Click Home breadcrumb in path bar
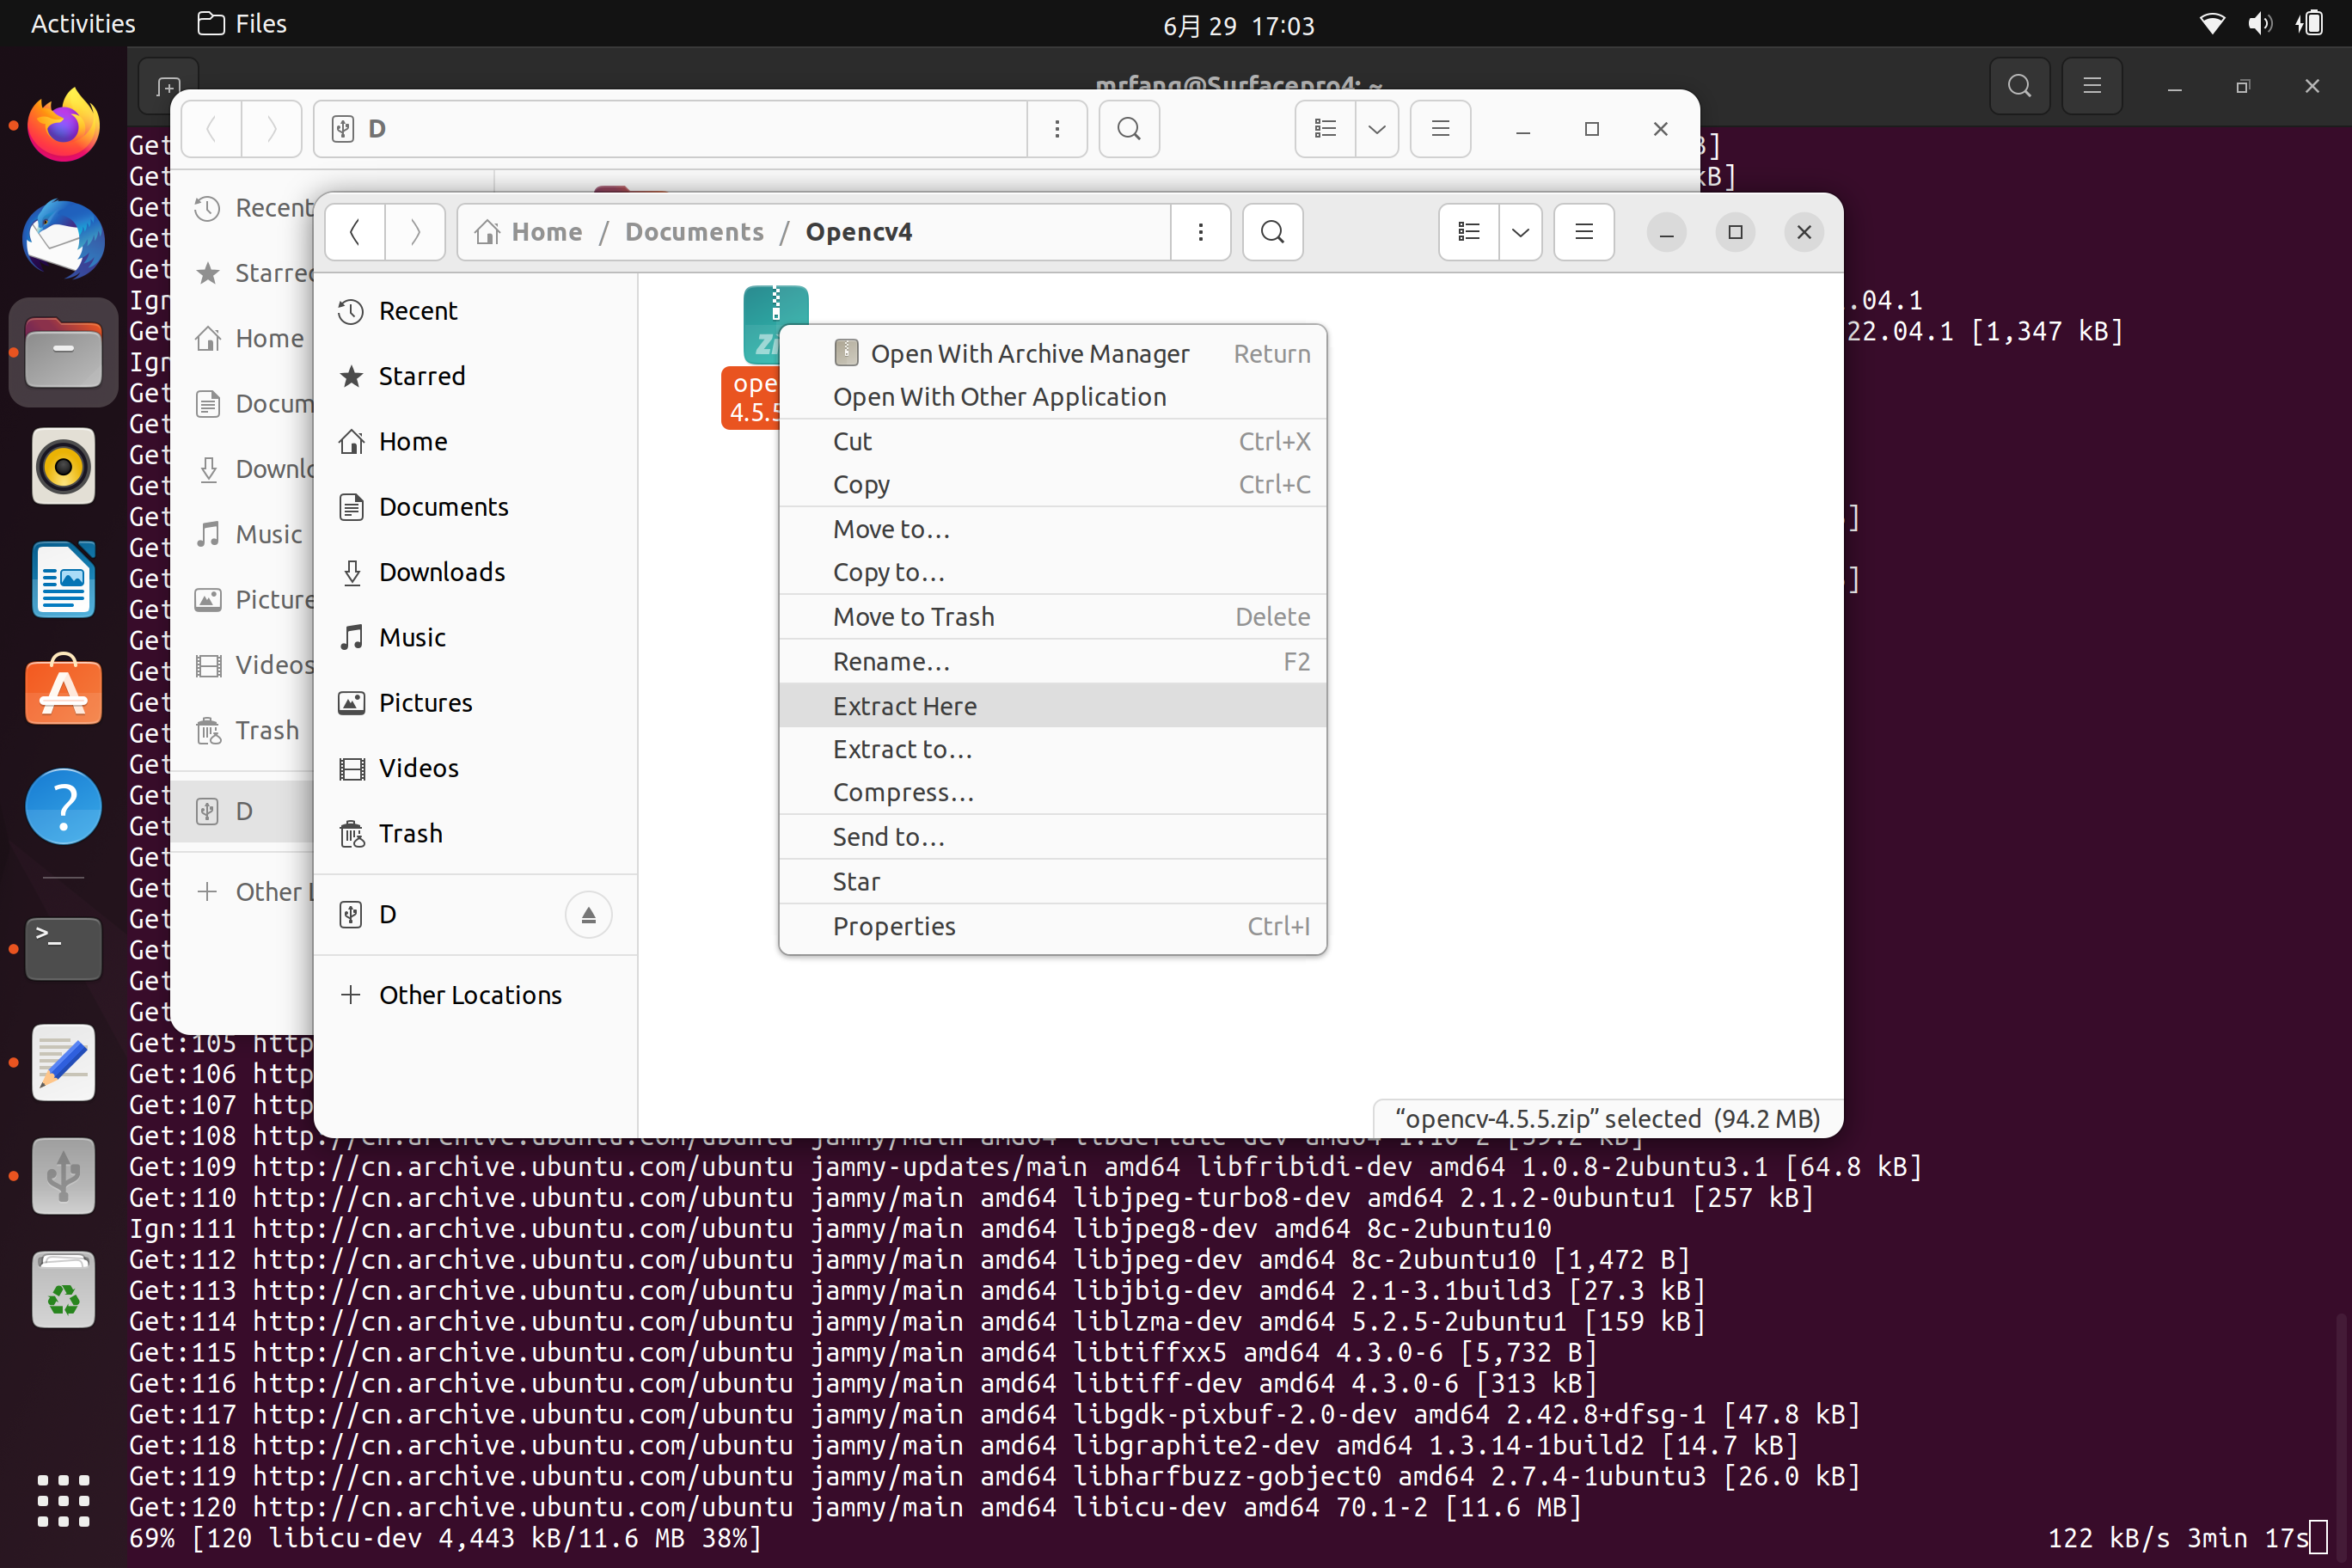This screenshot has width=2352, height=1568. pos(529,232)
